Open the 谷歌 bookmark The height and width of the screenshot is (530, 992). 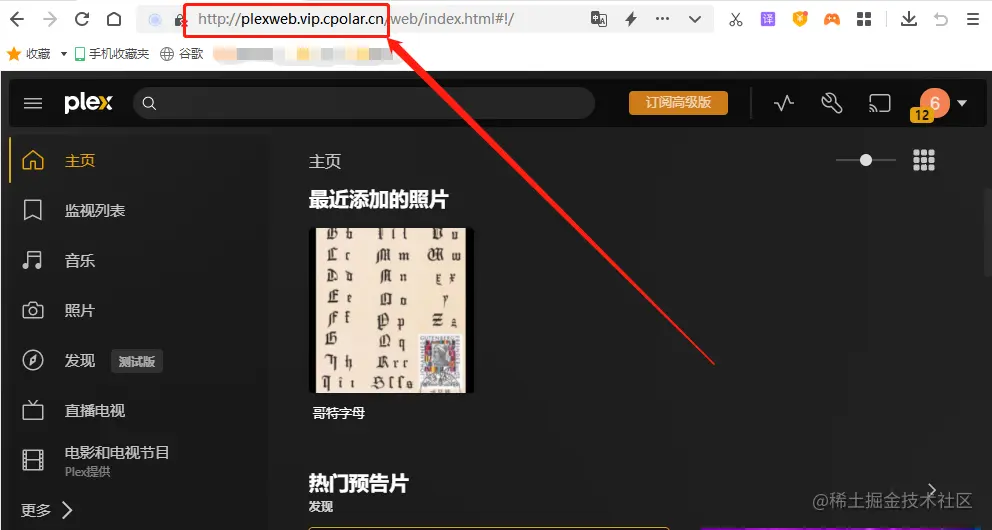click(x=182, y=54)
